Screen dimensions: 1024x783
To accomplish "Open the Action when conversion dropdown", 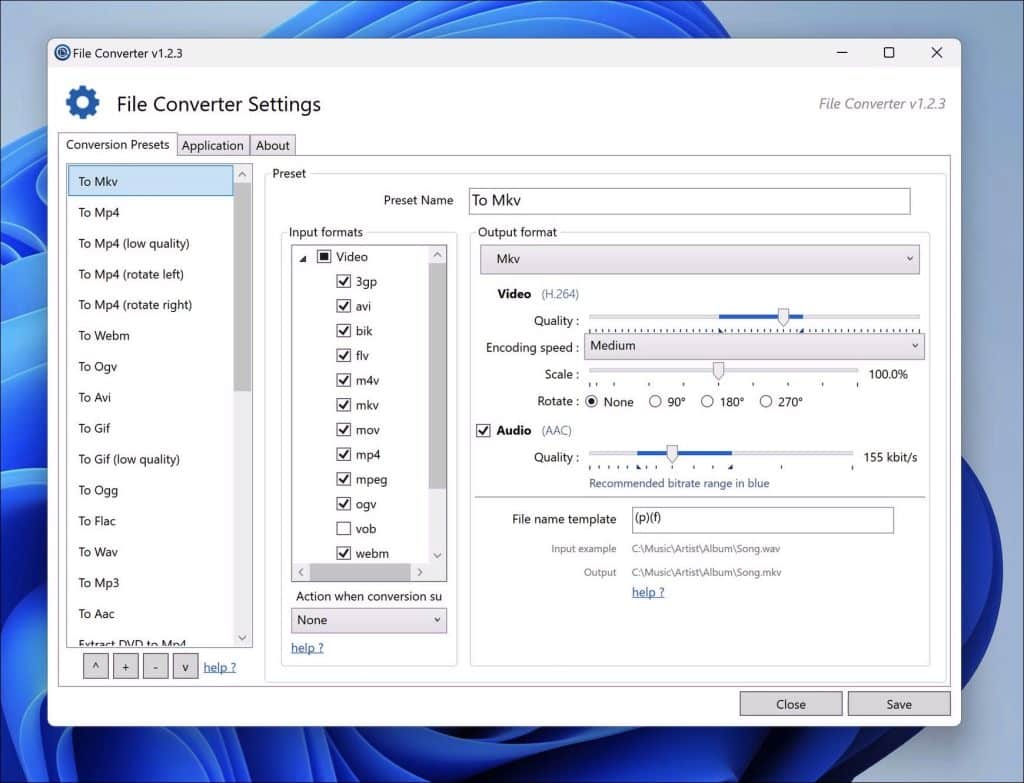I will [368, 620].
